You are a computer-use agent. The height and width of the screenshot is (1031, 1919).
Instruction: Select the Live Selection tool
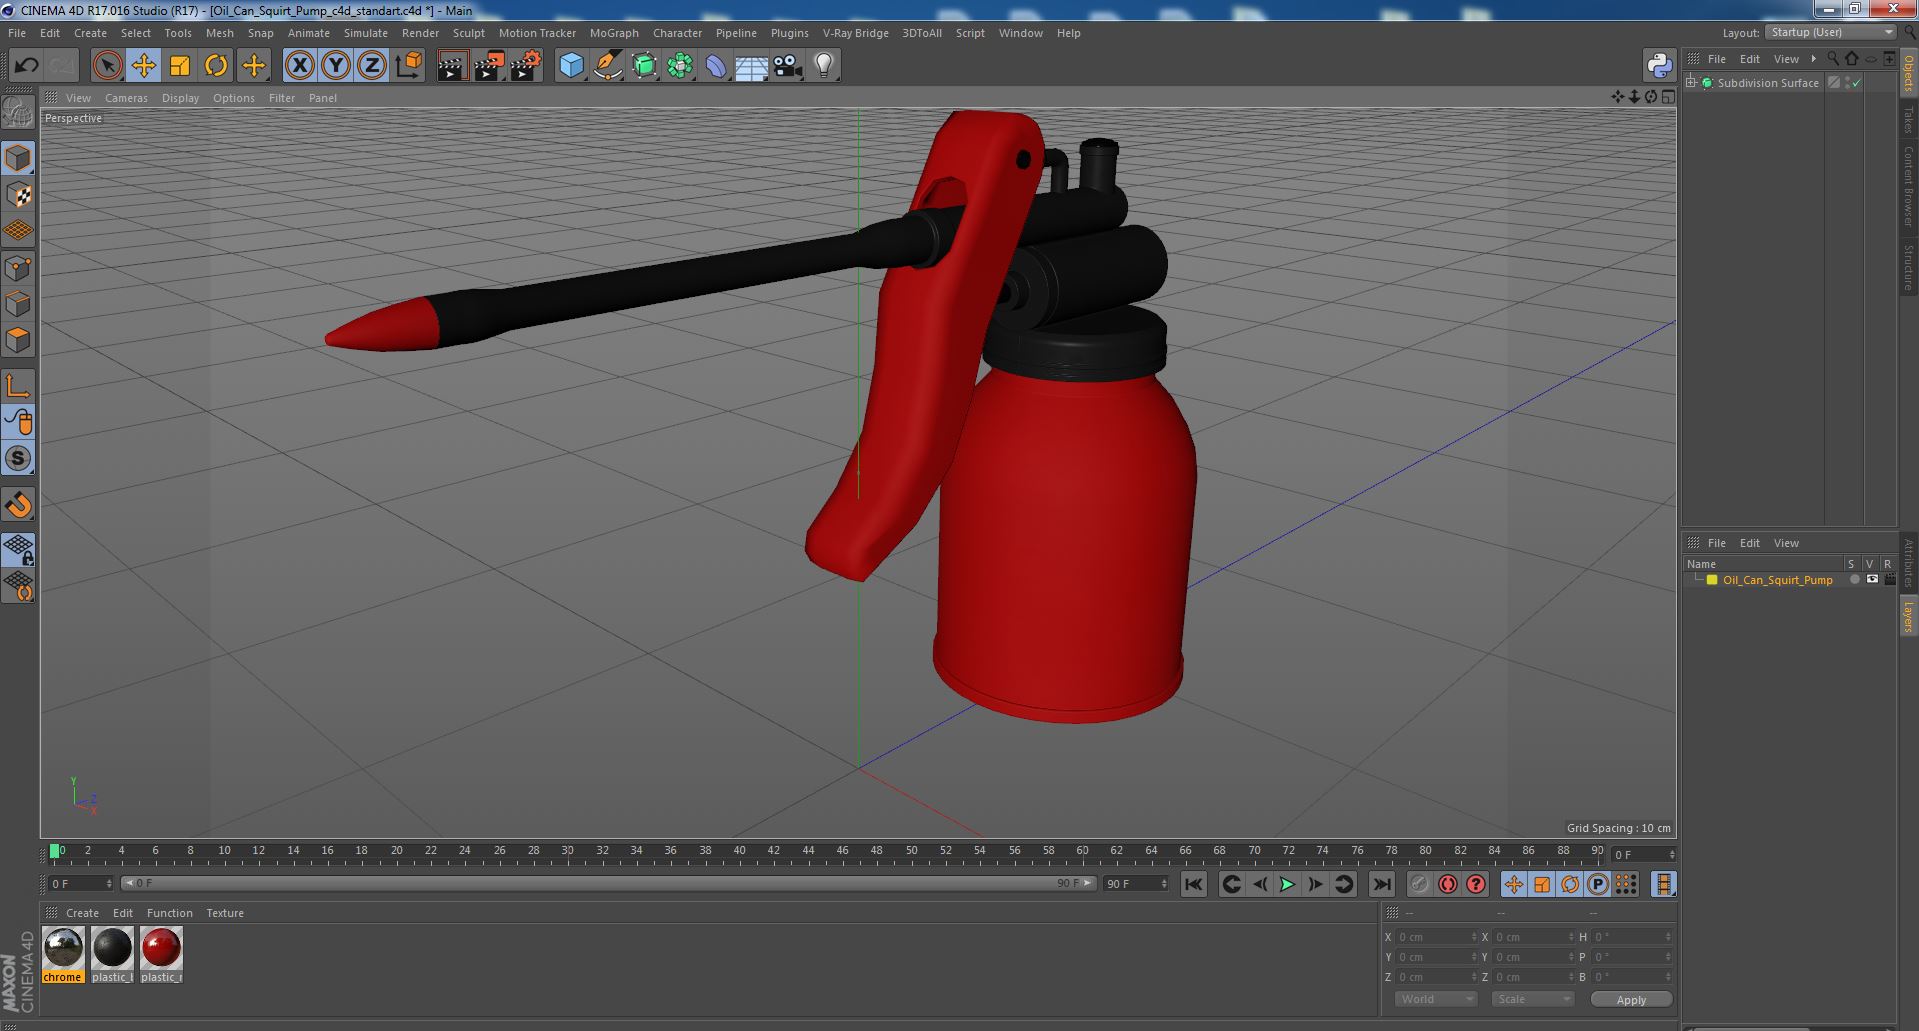(x=107, y=66)
